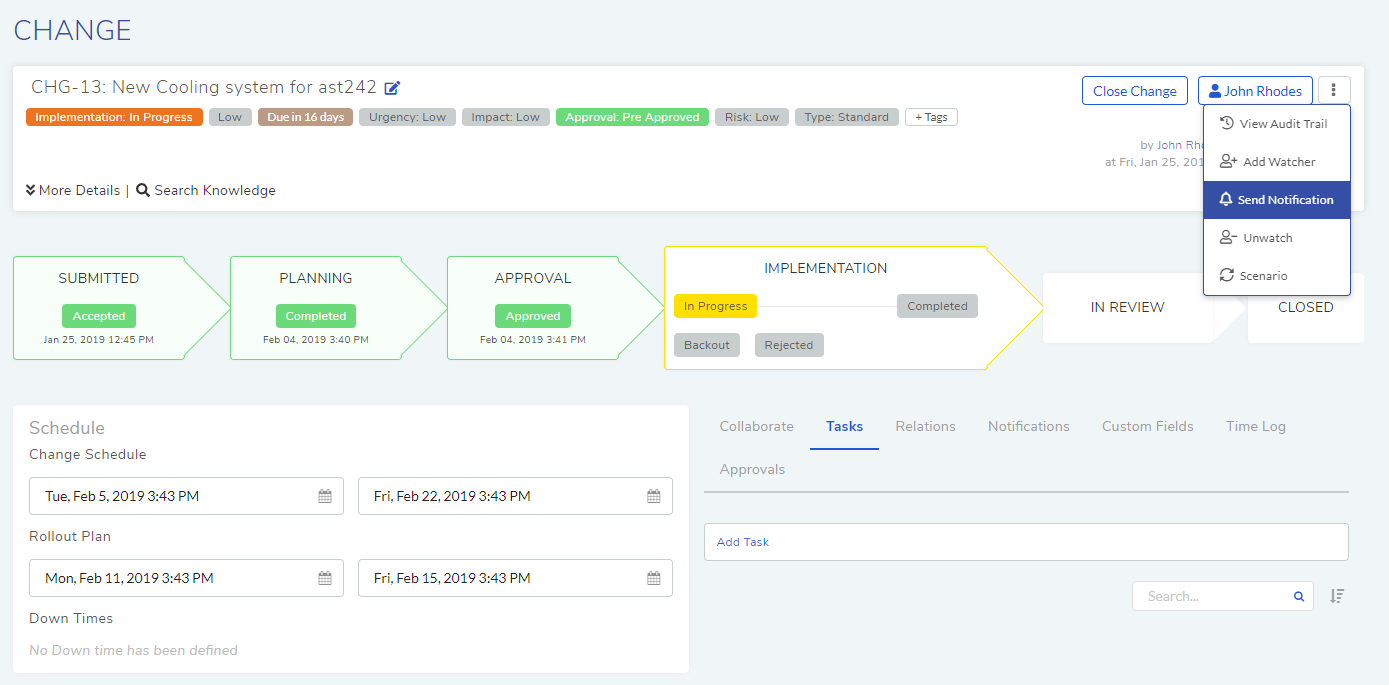Viewport: 1389px width, 685px height.
Task: Select Scenario menu entry
Action: coord(1277,276)
